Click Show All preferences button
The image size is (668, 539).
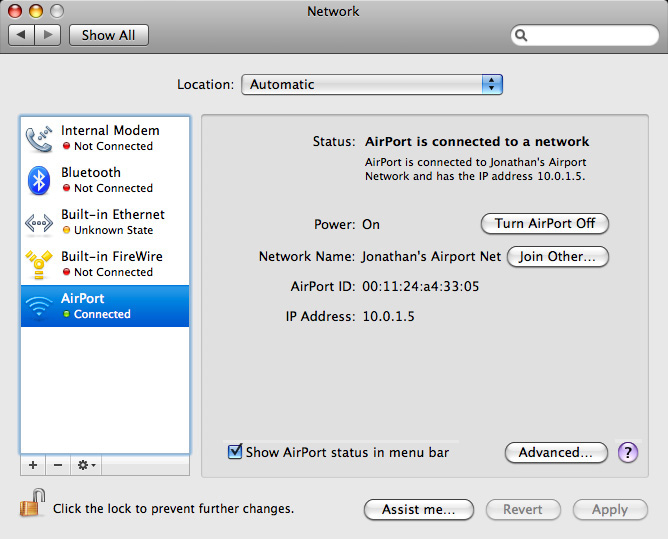point(109,35)
